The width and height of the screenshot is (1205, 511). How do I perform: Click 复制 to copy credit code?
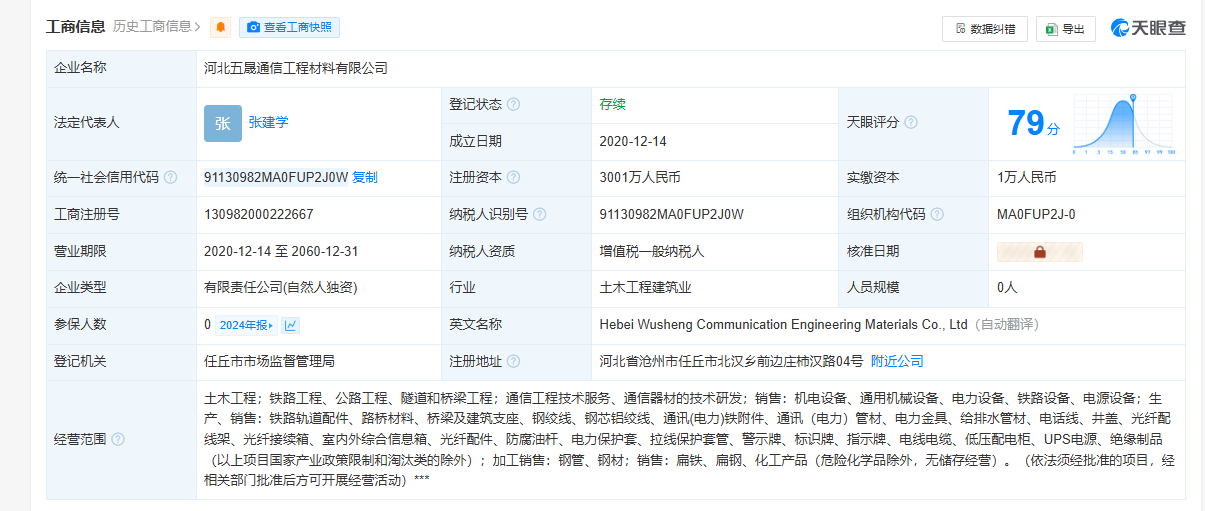coord(365,178)
